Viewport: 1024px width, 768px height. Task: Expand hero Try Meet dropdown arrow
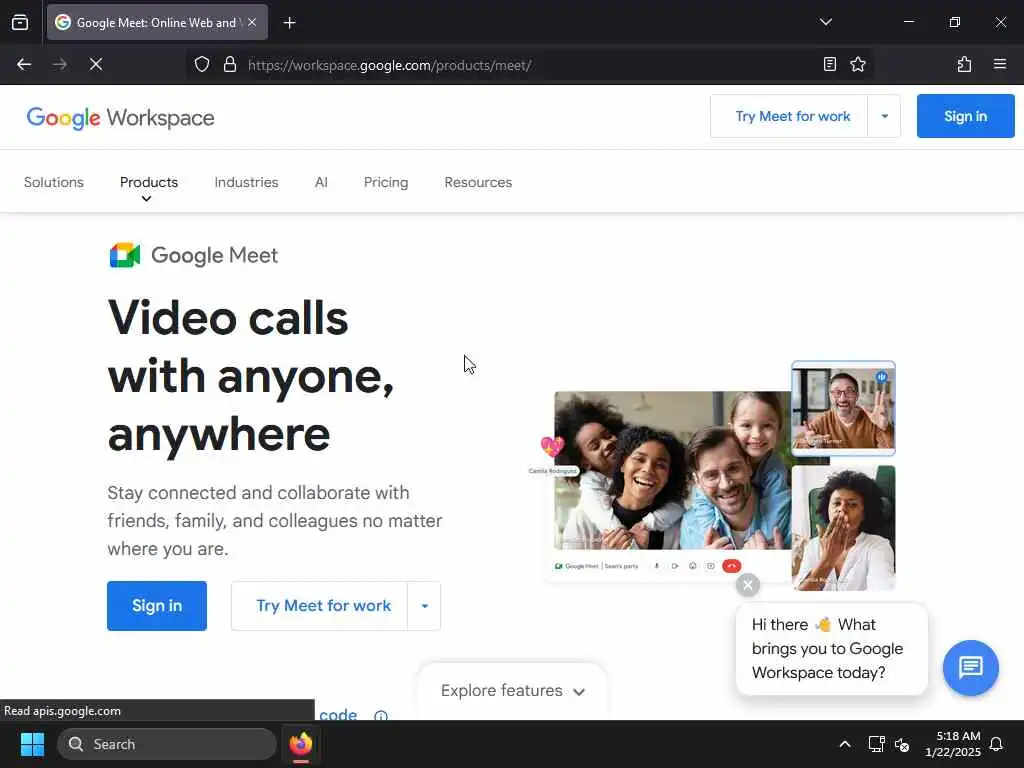(x=424, y=606)
